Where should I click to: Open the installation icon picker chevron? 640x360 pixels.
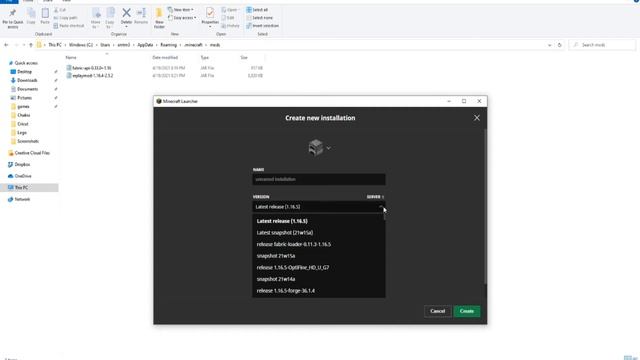329,148
